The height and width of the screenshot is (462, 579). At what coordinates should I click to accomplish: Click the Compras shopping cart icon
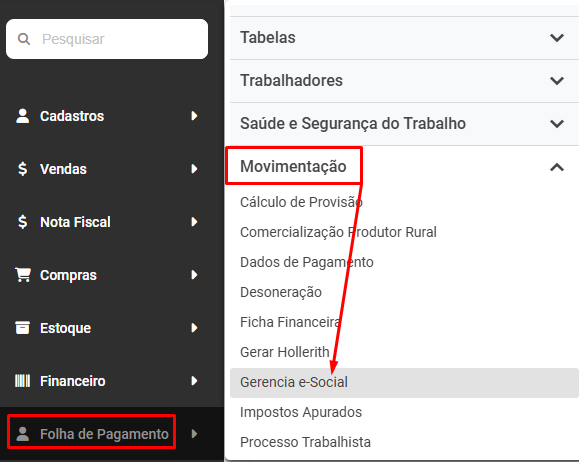click(x=23, y=275)
